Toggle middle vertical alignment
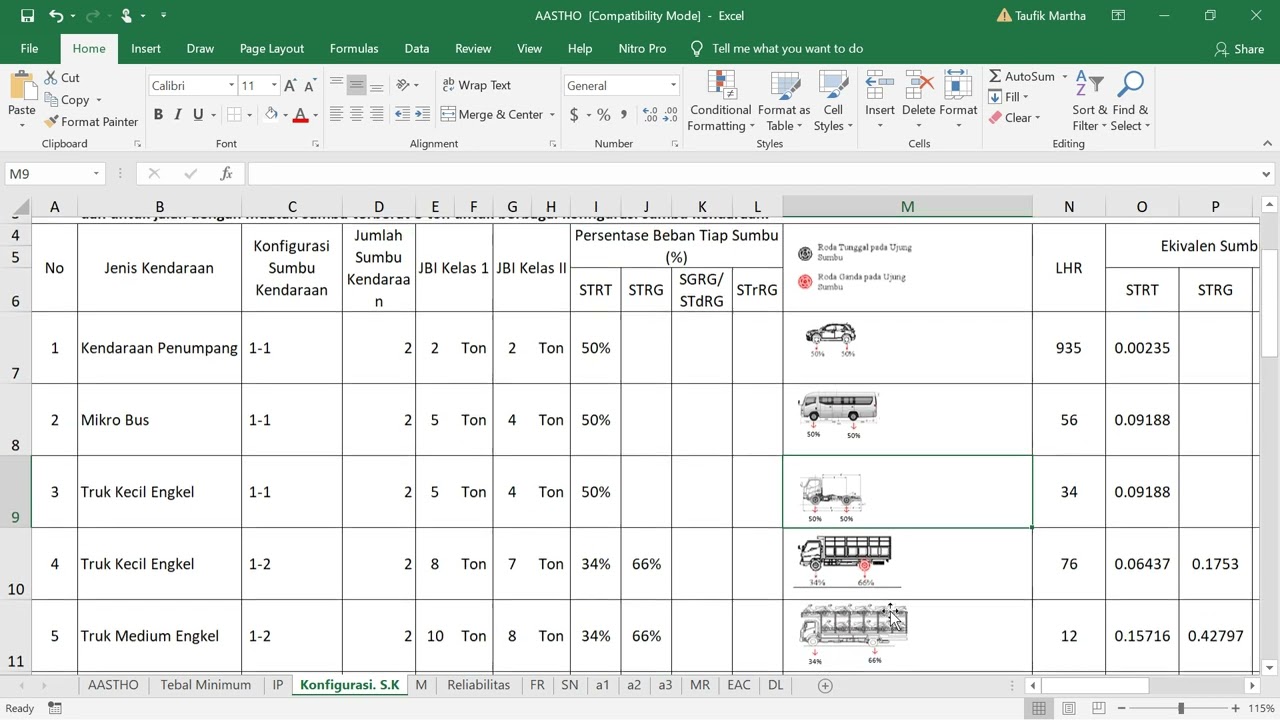 [x=357, y=85]
